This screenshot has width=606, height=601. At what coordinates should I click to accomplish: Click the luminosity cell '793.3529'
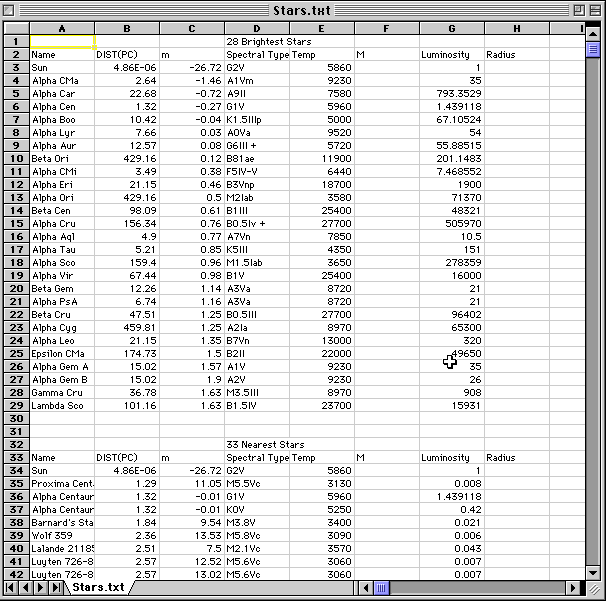(452, 94)
